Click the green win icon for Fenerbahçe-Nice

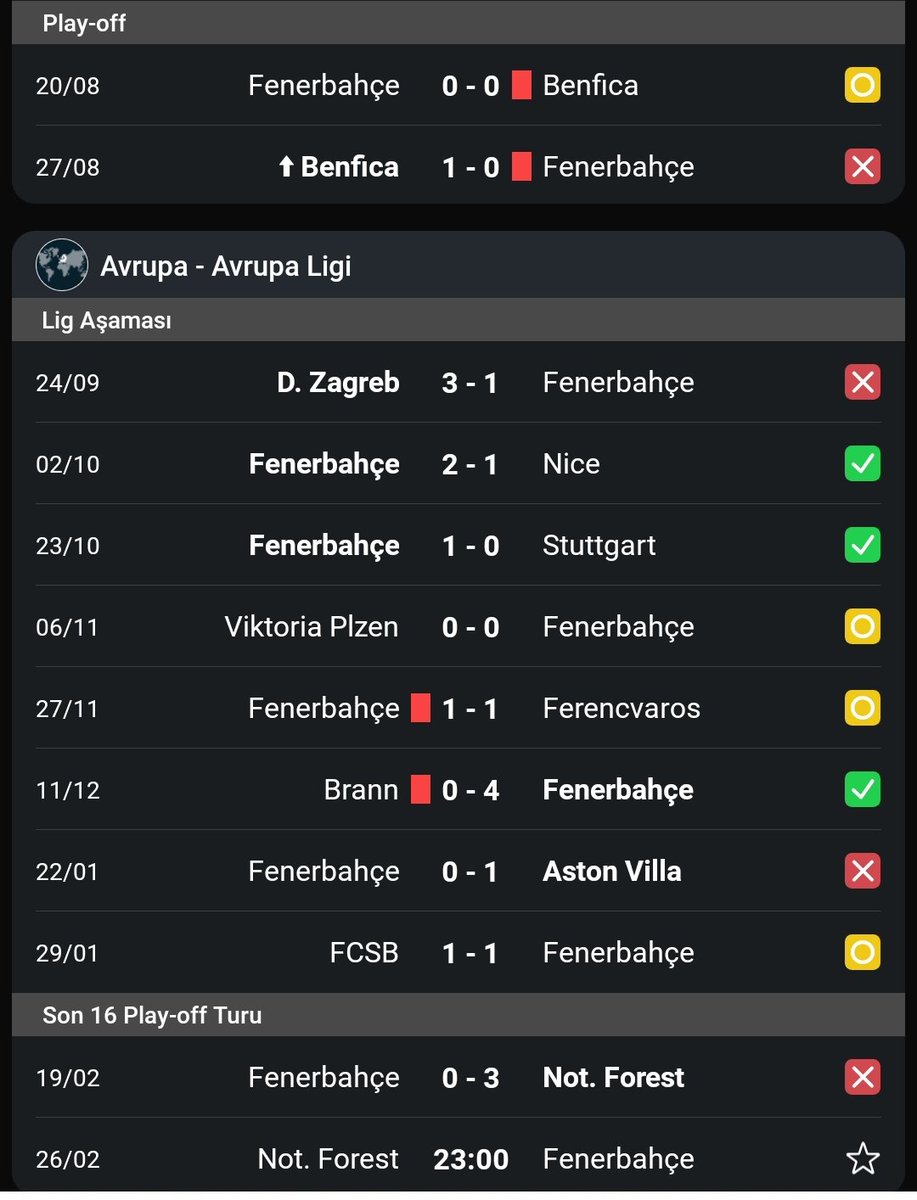click(x=862, y=464)
